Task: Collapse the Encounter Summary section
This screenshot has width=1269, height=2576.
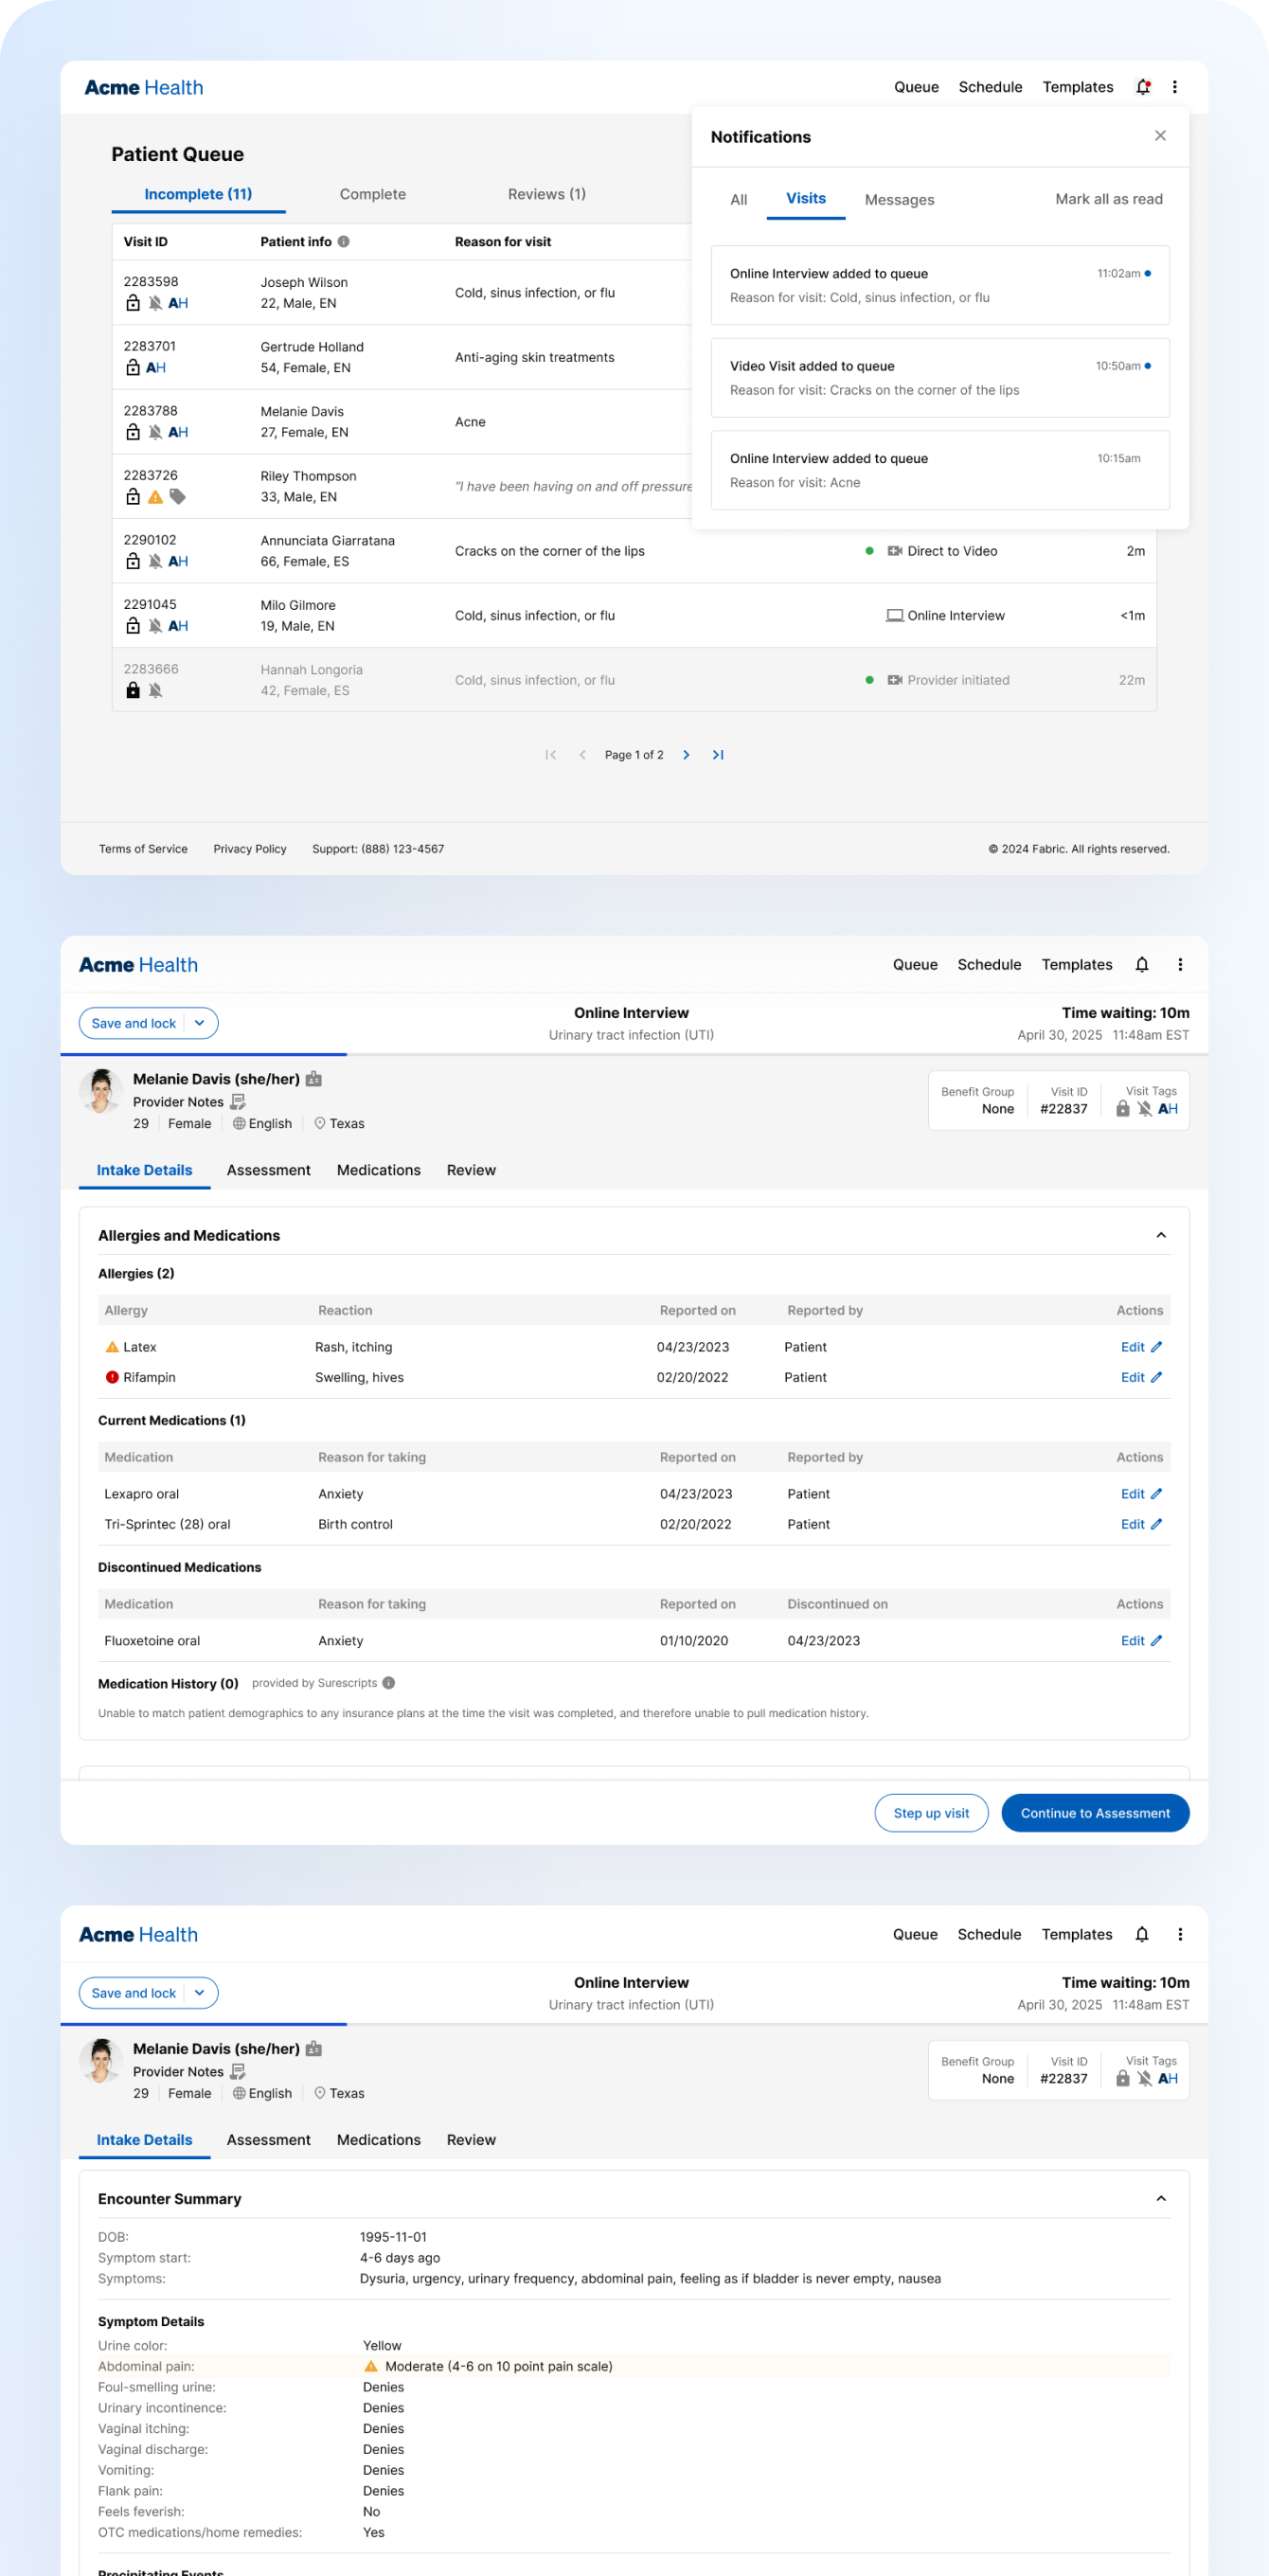Action: (x=1161, y=2199)
